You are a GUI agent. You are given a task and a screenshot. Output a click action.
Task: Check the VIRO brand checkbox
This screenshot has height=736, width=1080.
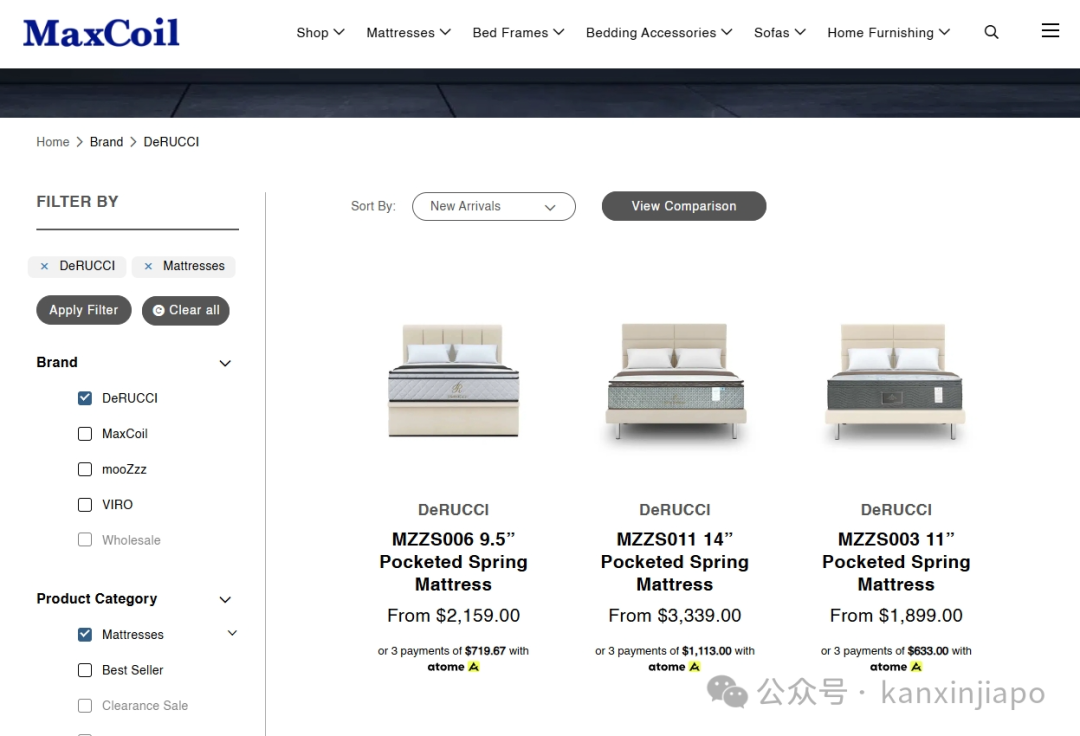[x=85, y=505]
